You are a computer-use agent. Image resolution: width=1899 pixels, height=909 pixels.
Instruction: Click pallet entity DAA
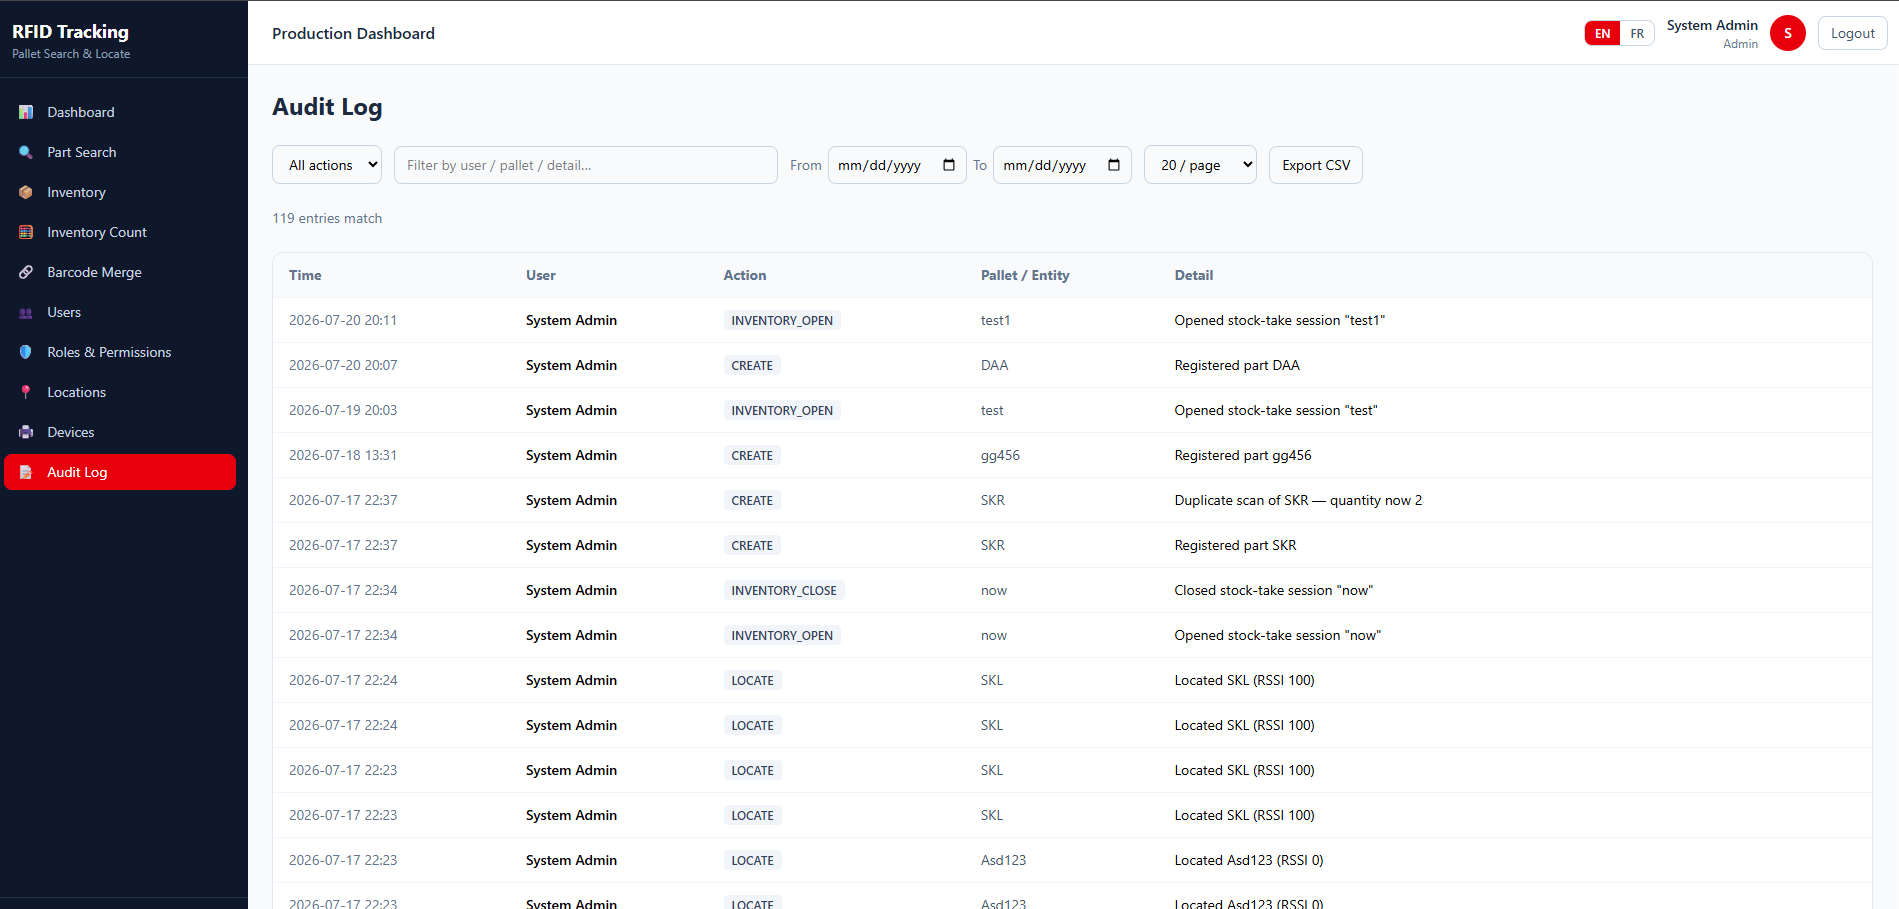coord(994,365)
